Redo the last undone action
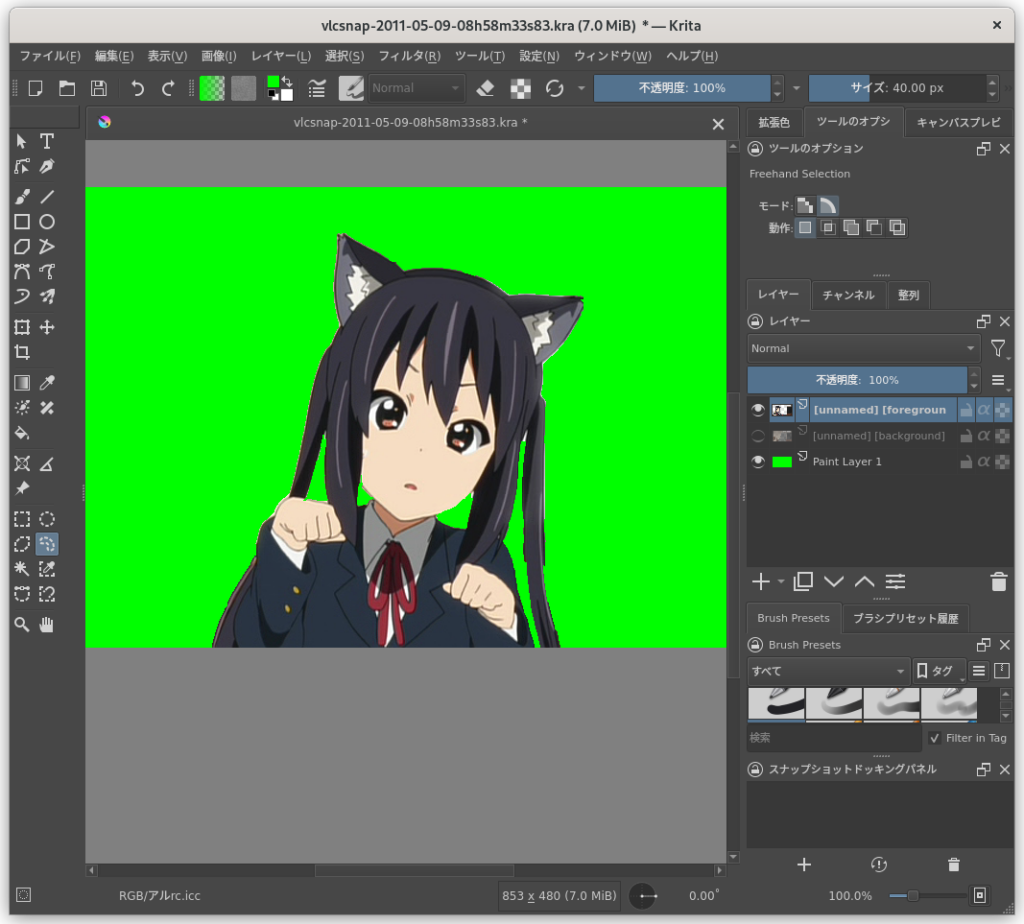The width and height of the screenshot is (1024, 924). [x=168, y=88]
